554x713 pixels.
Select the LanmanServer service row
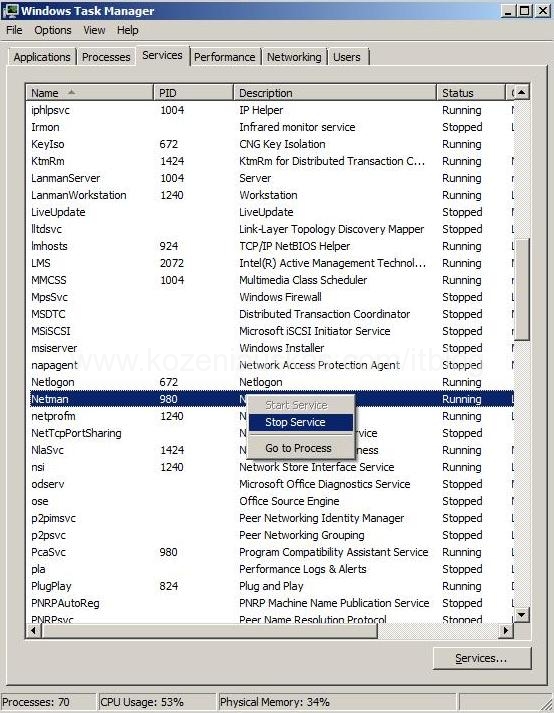click(272, 178)
